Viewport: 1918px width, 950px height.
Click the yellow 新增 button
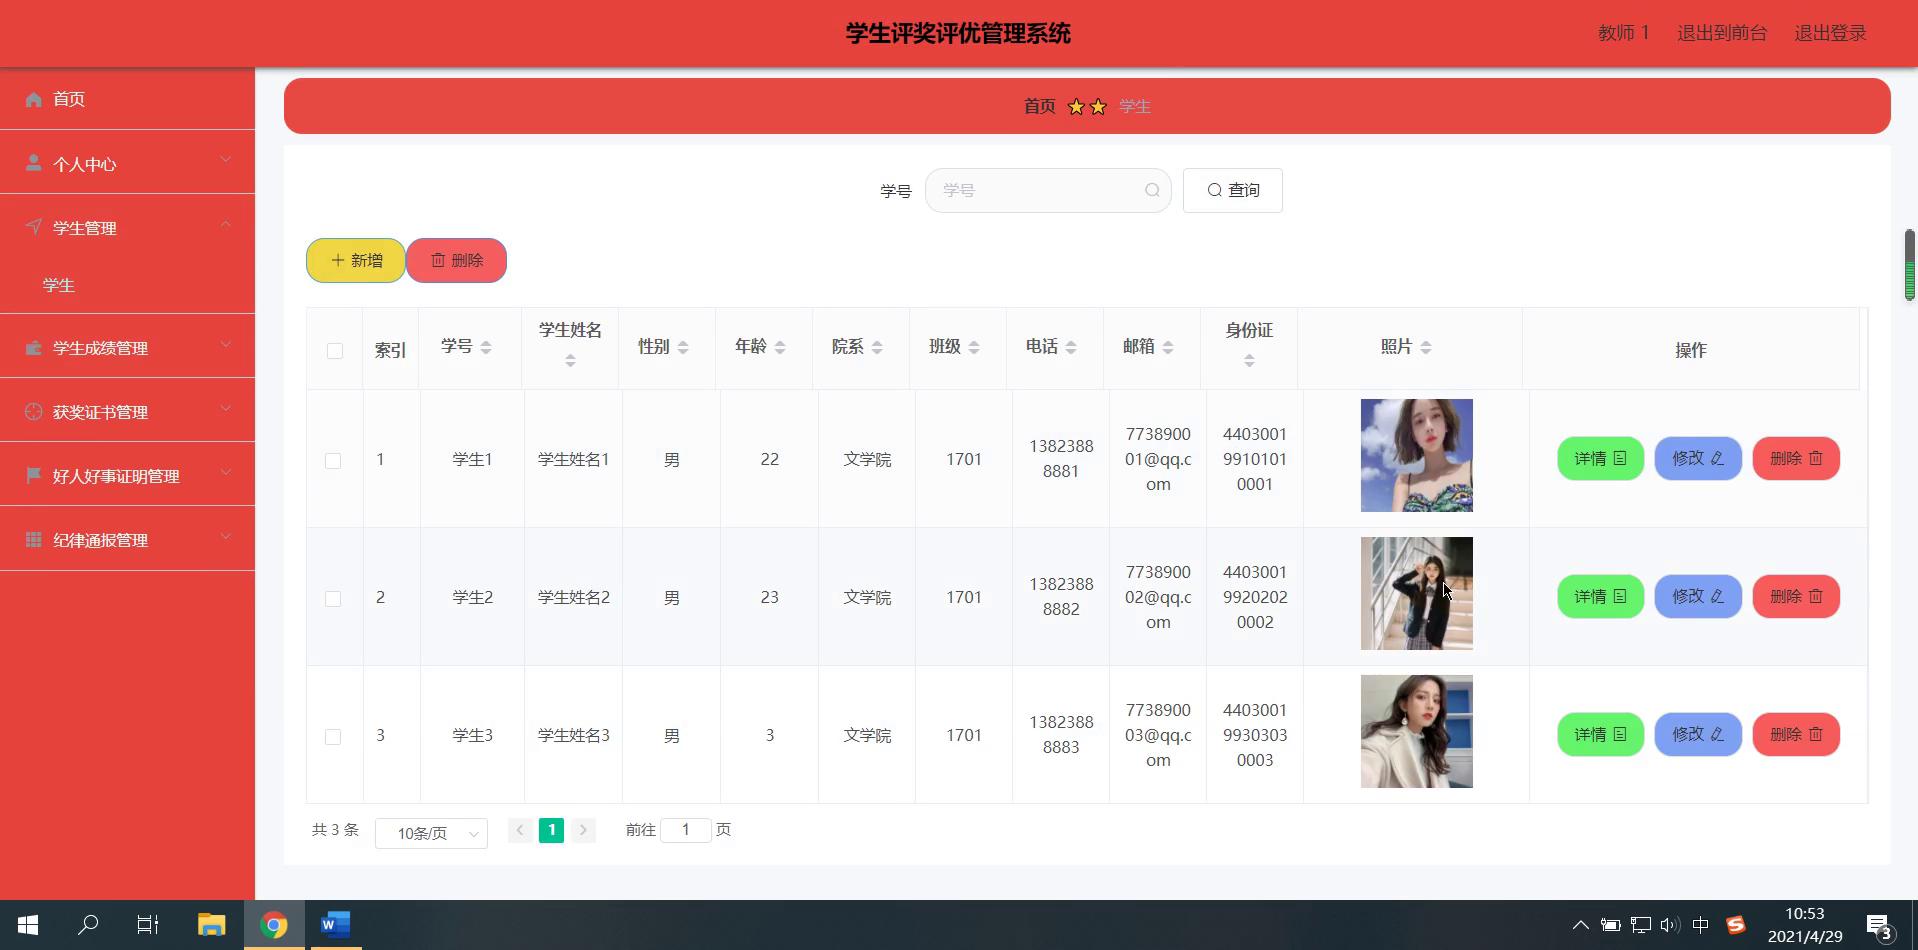click(356, 260)
